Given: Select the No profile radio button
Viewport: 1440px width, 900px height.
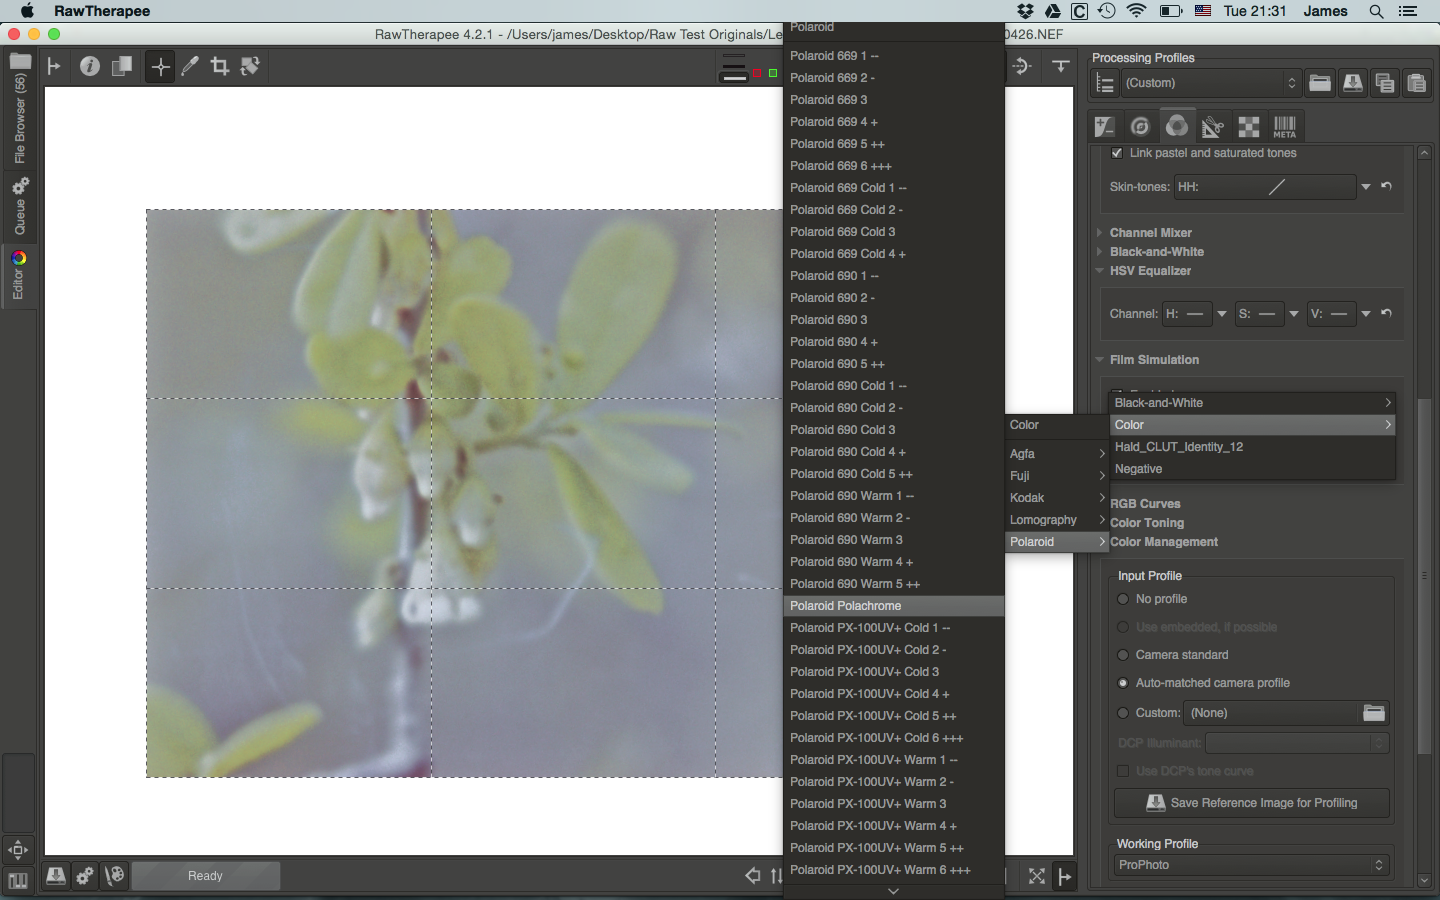Looking at the screenshot, I should point(1123,599).
